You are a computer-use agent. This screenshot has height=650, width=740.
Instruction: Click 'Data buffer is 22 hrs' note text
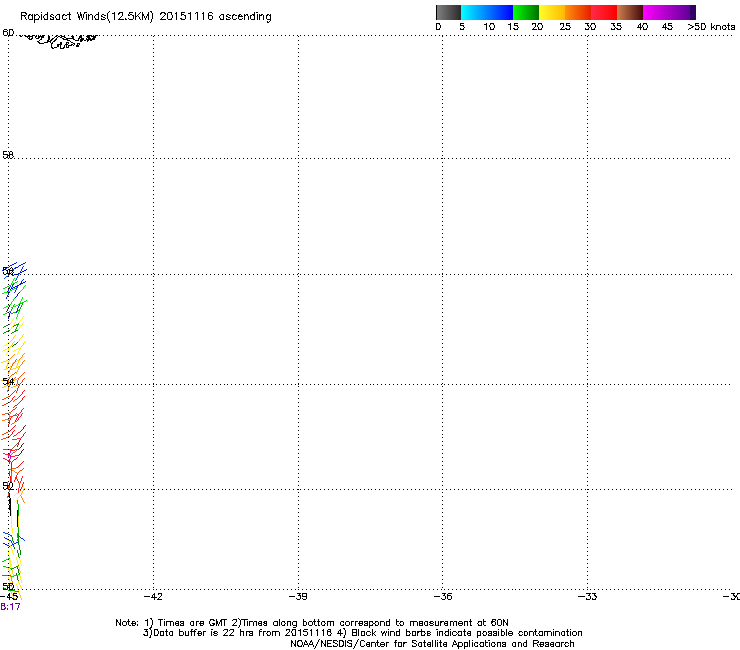click(195, 633)
